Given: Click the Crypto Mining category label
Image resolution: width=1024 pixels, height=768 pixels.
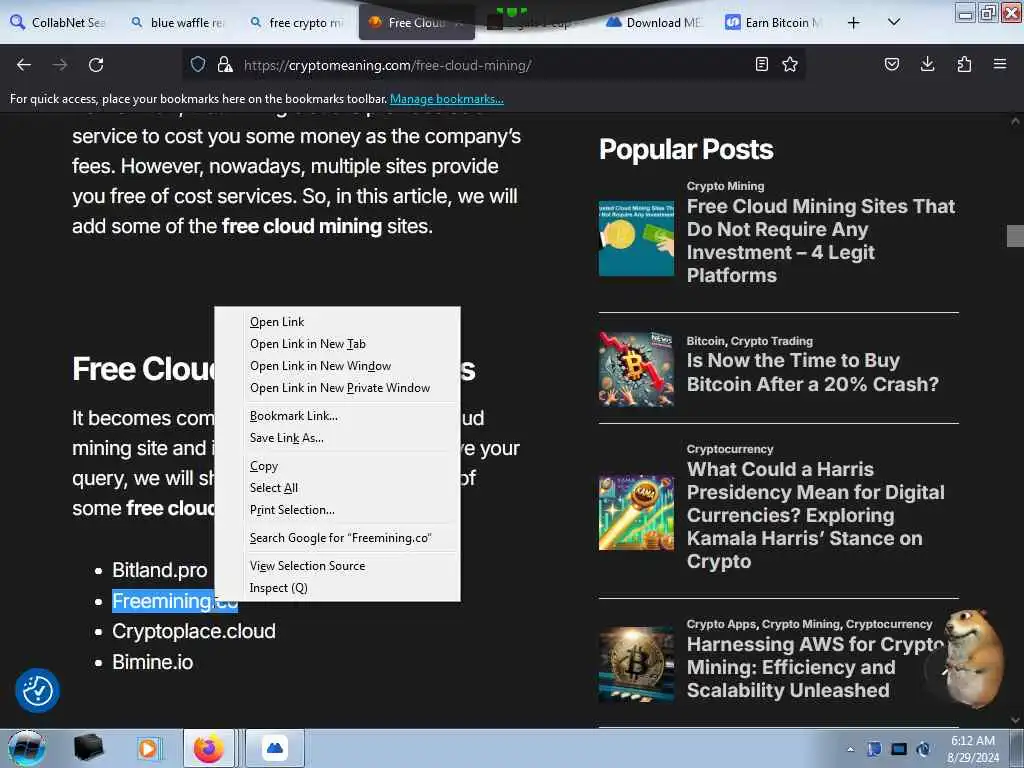Looking at the screenshot, I should [x=725, y=186].
